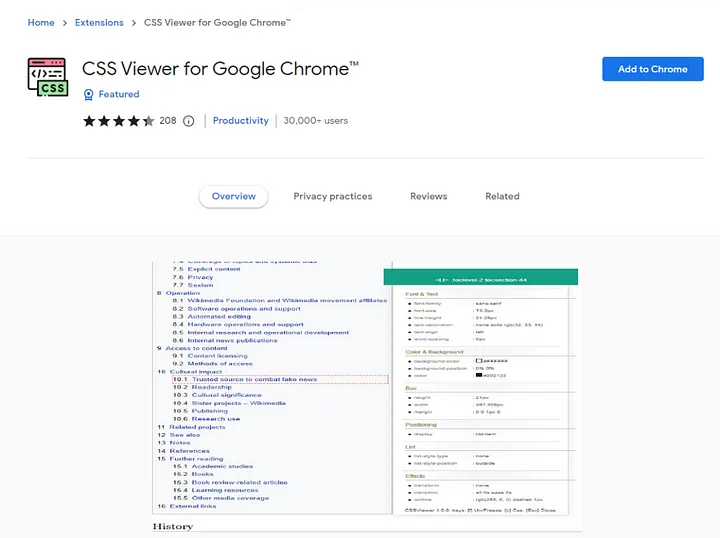Open the rating info icon
The image size is (720, 538).
[188, 121]
